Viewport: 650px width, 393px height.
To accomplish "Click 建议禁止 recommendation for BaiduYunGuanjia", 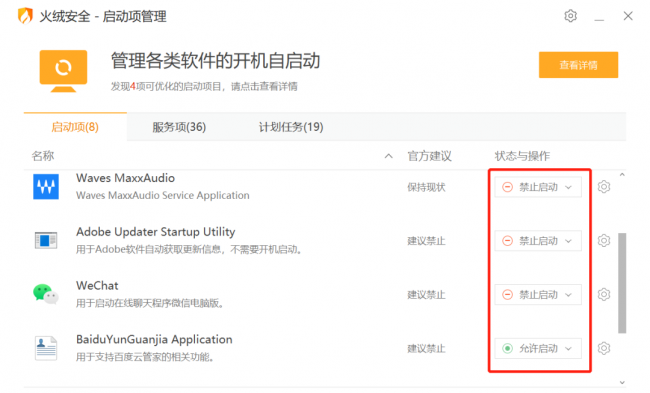I will 426,349.
